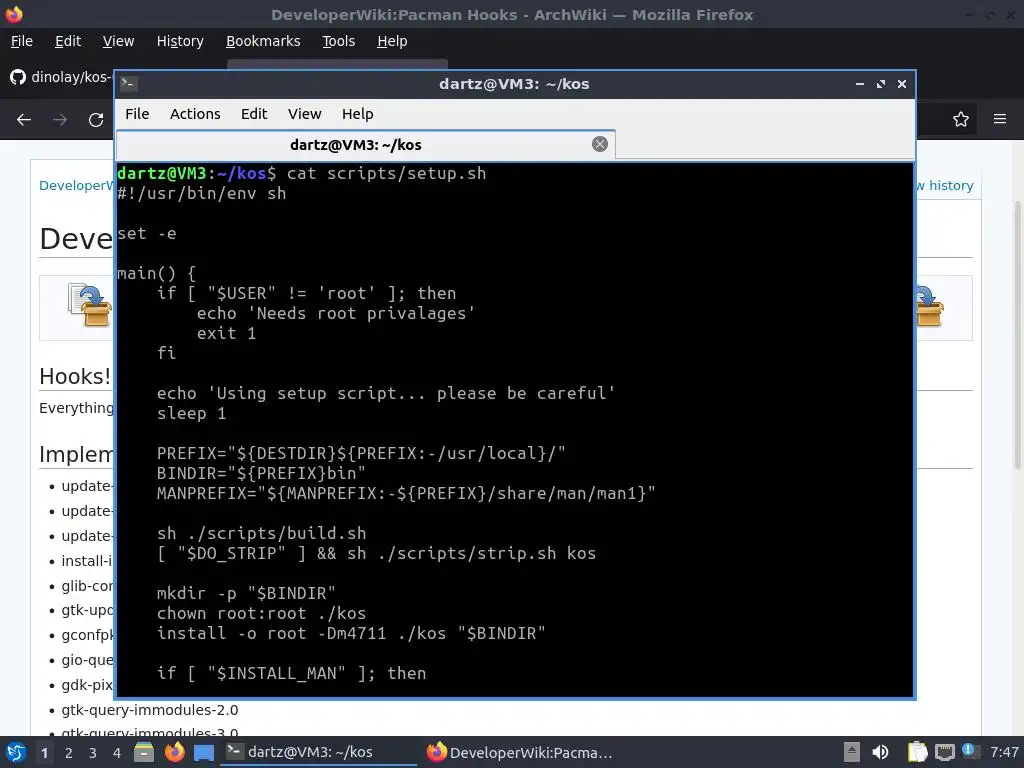Click package icon on left of wiki

pyautogui.click(x=90, y=304)
